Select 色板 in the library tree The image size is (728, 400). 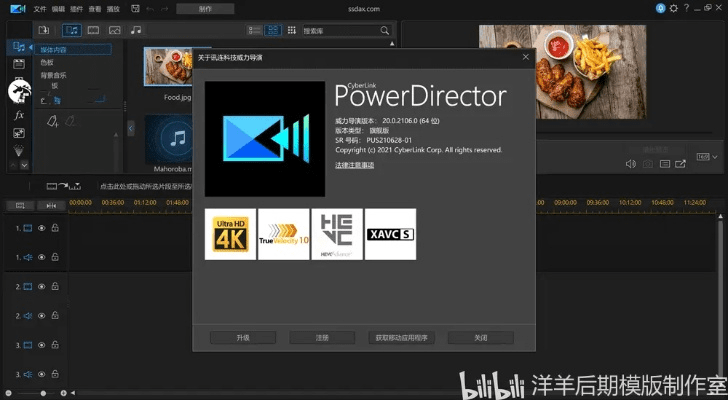pos(47,62)
